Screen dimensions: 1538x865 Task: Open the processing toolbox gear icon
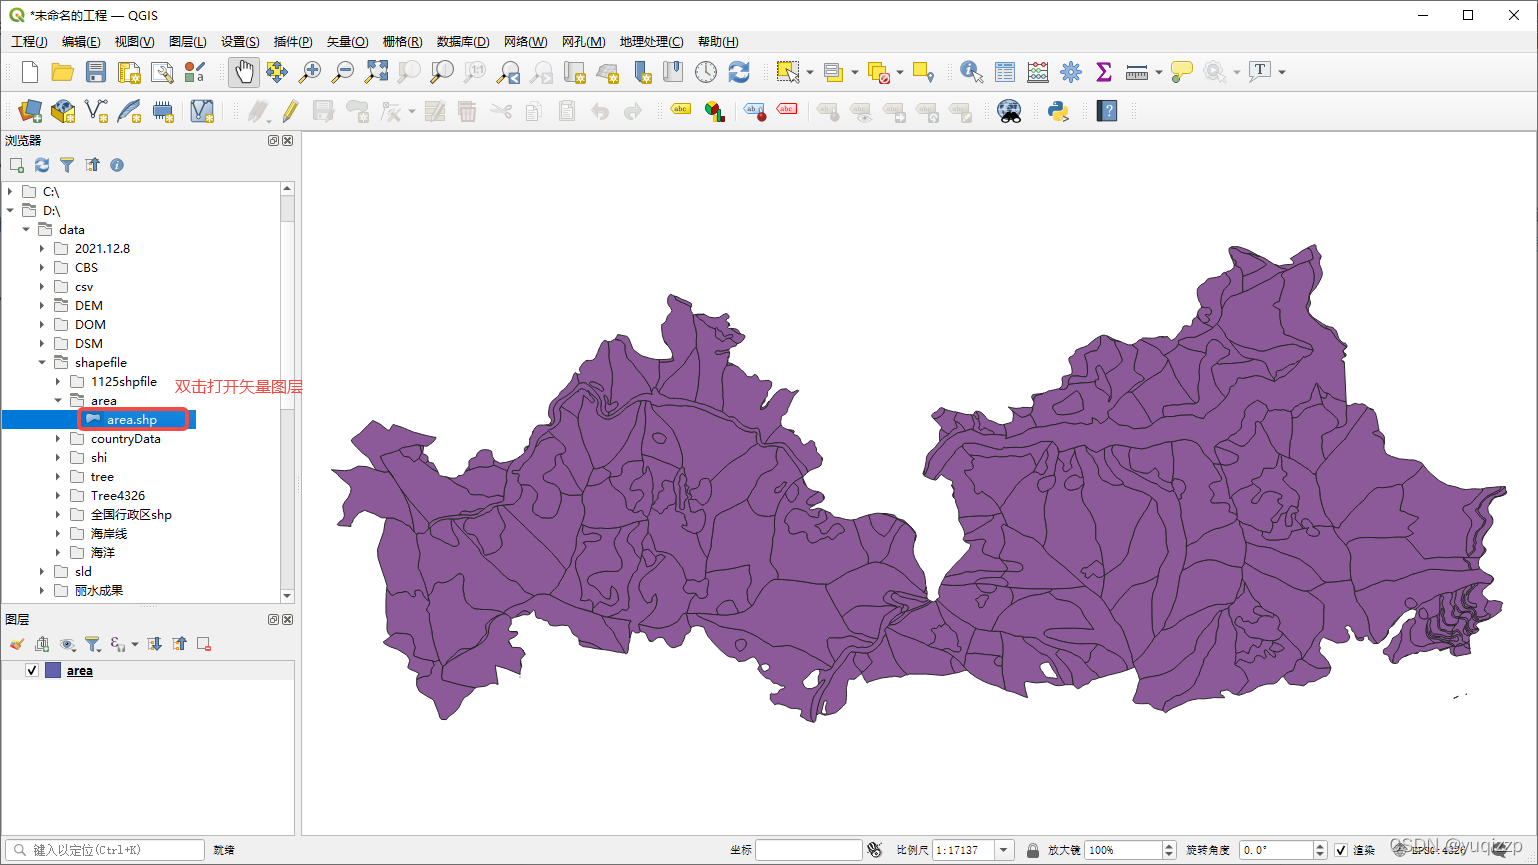coord(1071,72)
